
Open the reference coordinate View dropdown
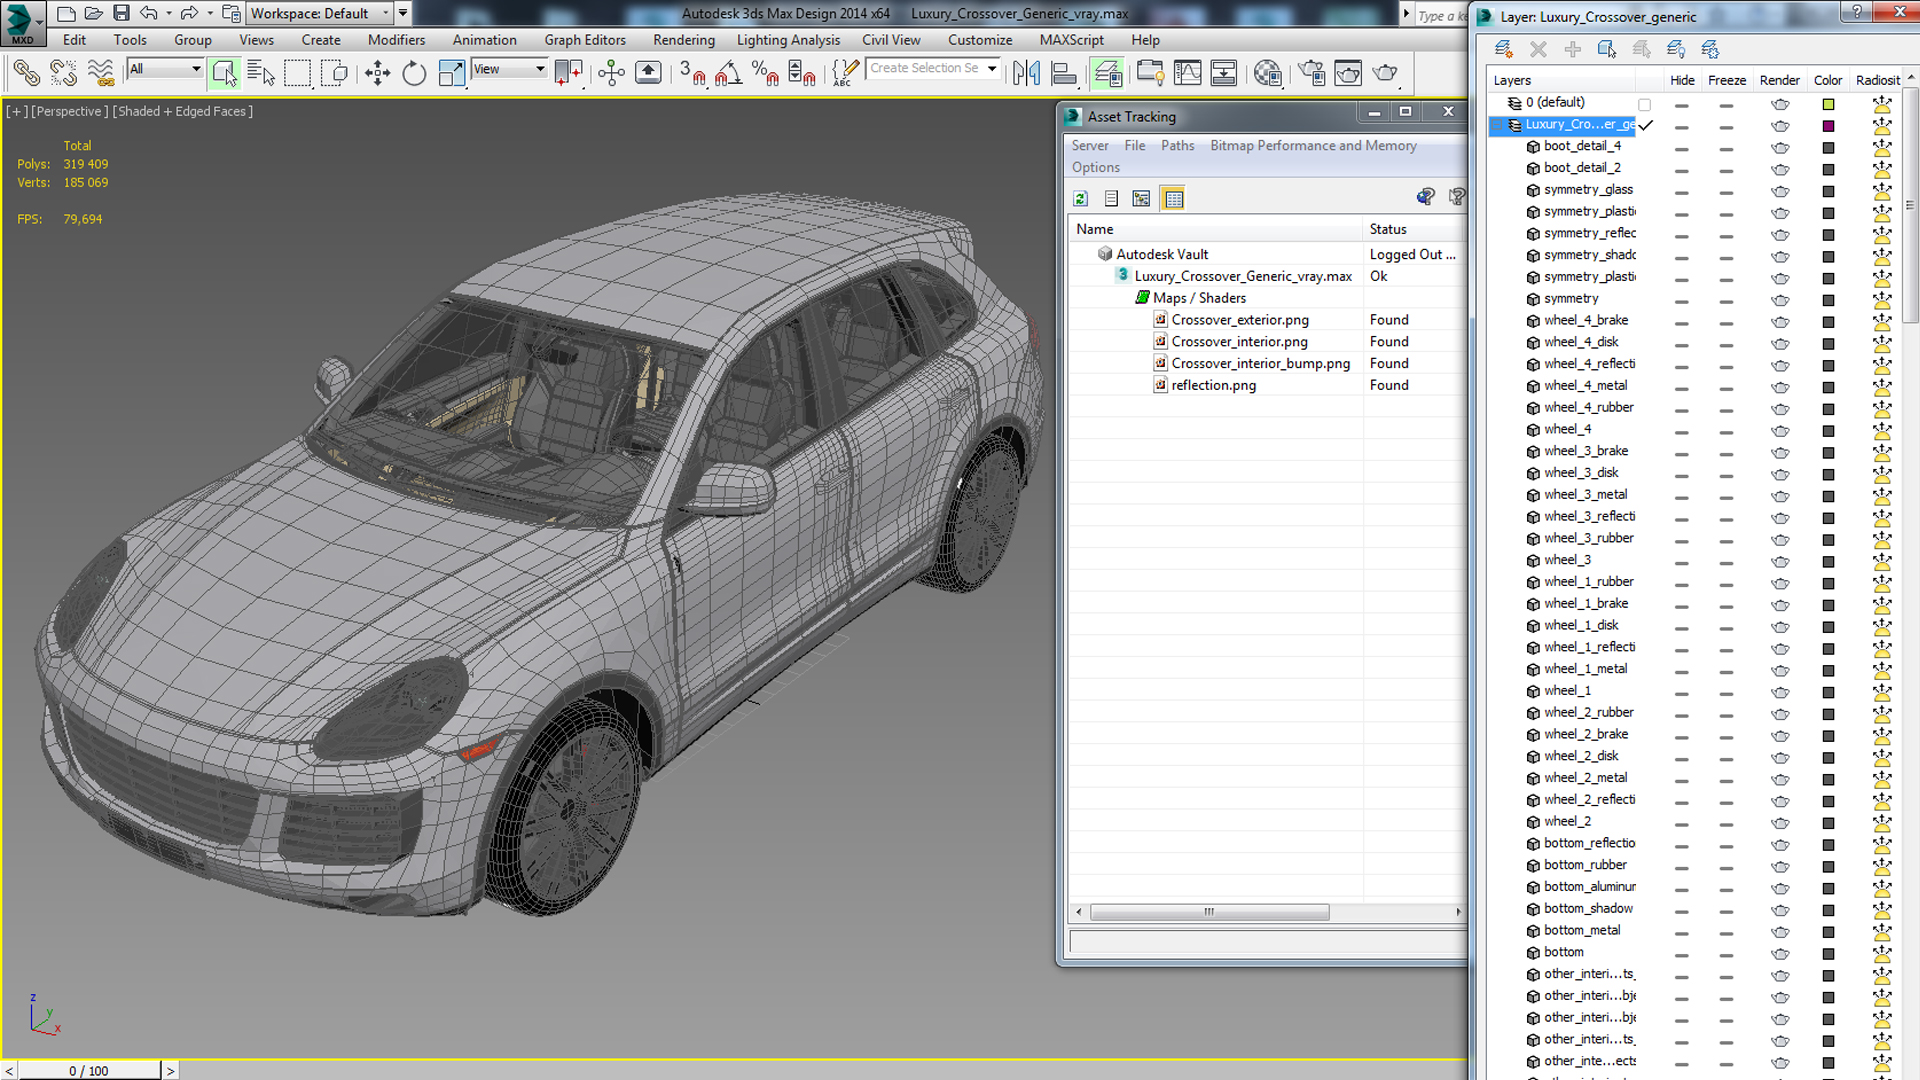pyautogui.click(x=509, y=69)
